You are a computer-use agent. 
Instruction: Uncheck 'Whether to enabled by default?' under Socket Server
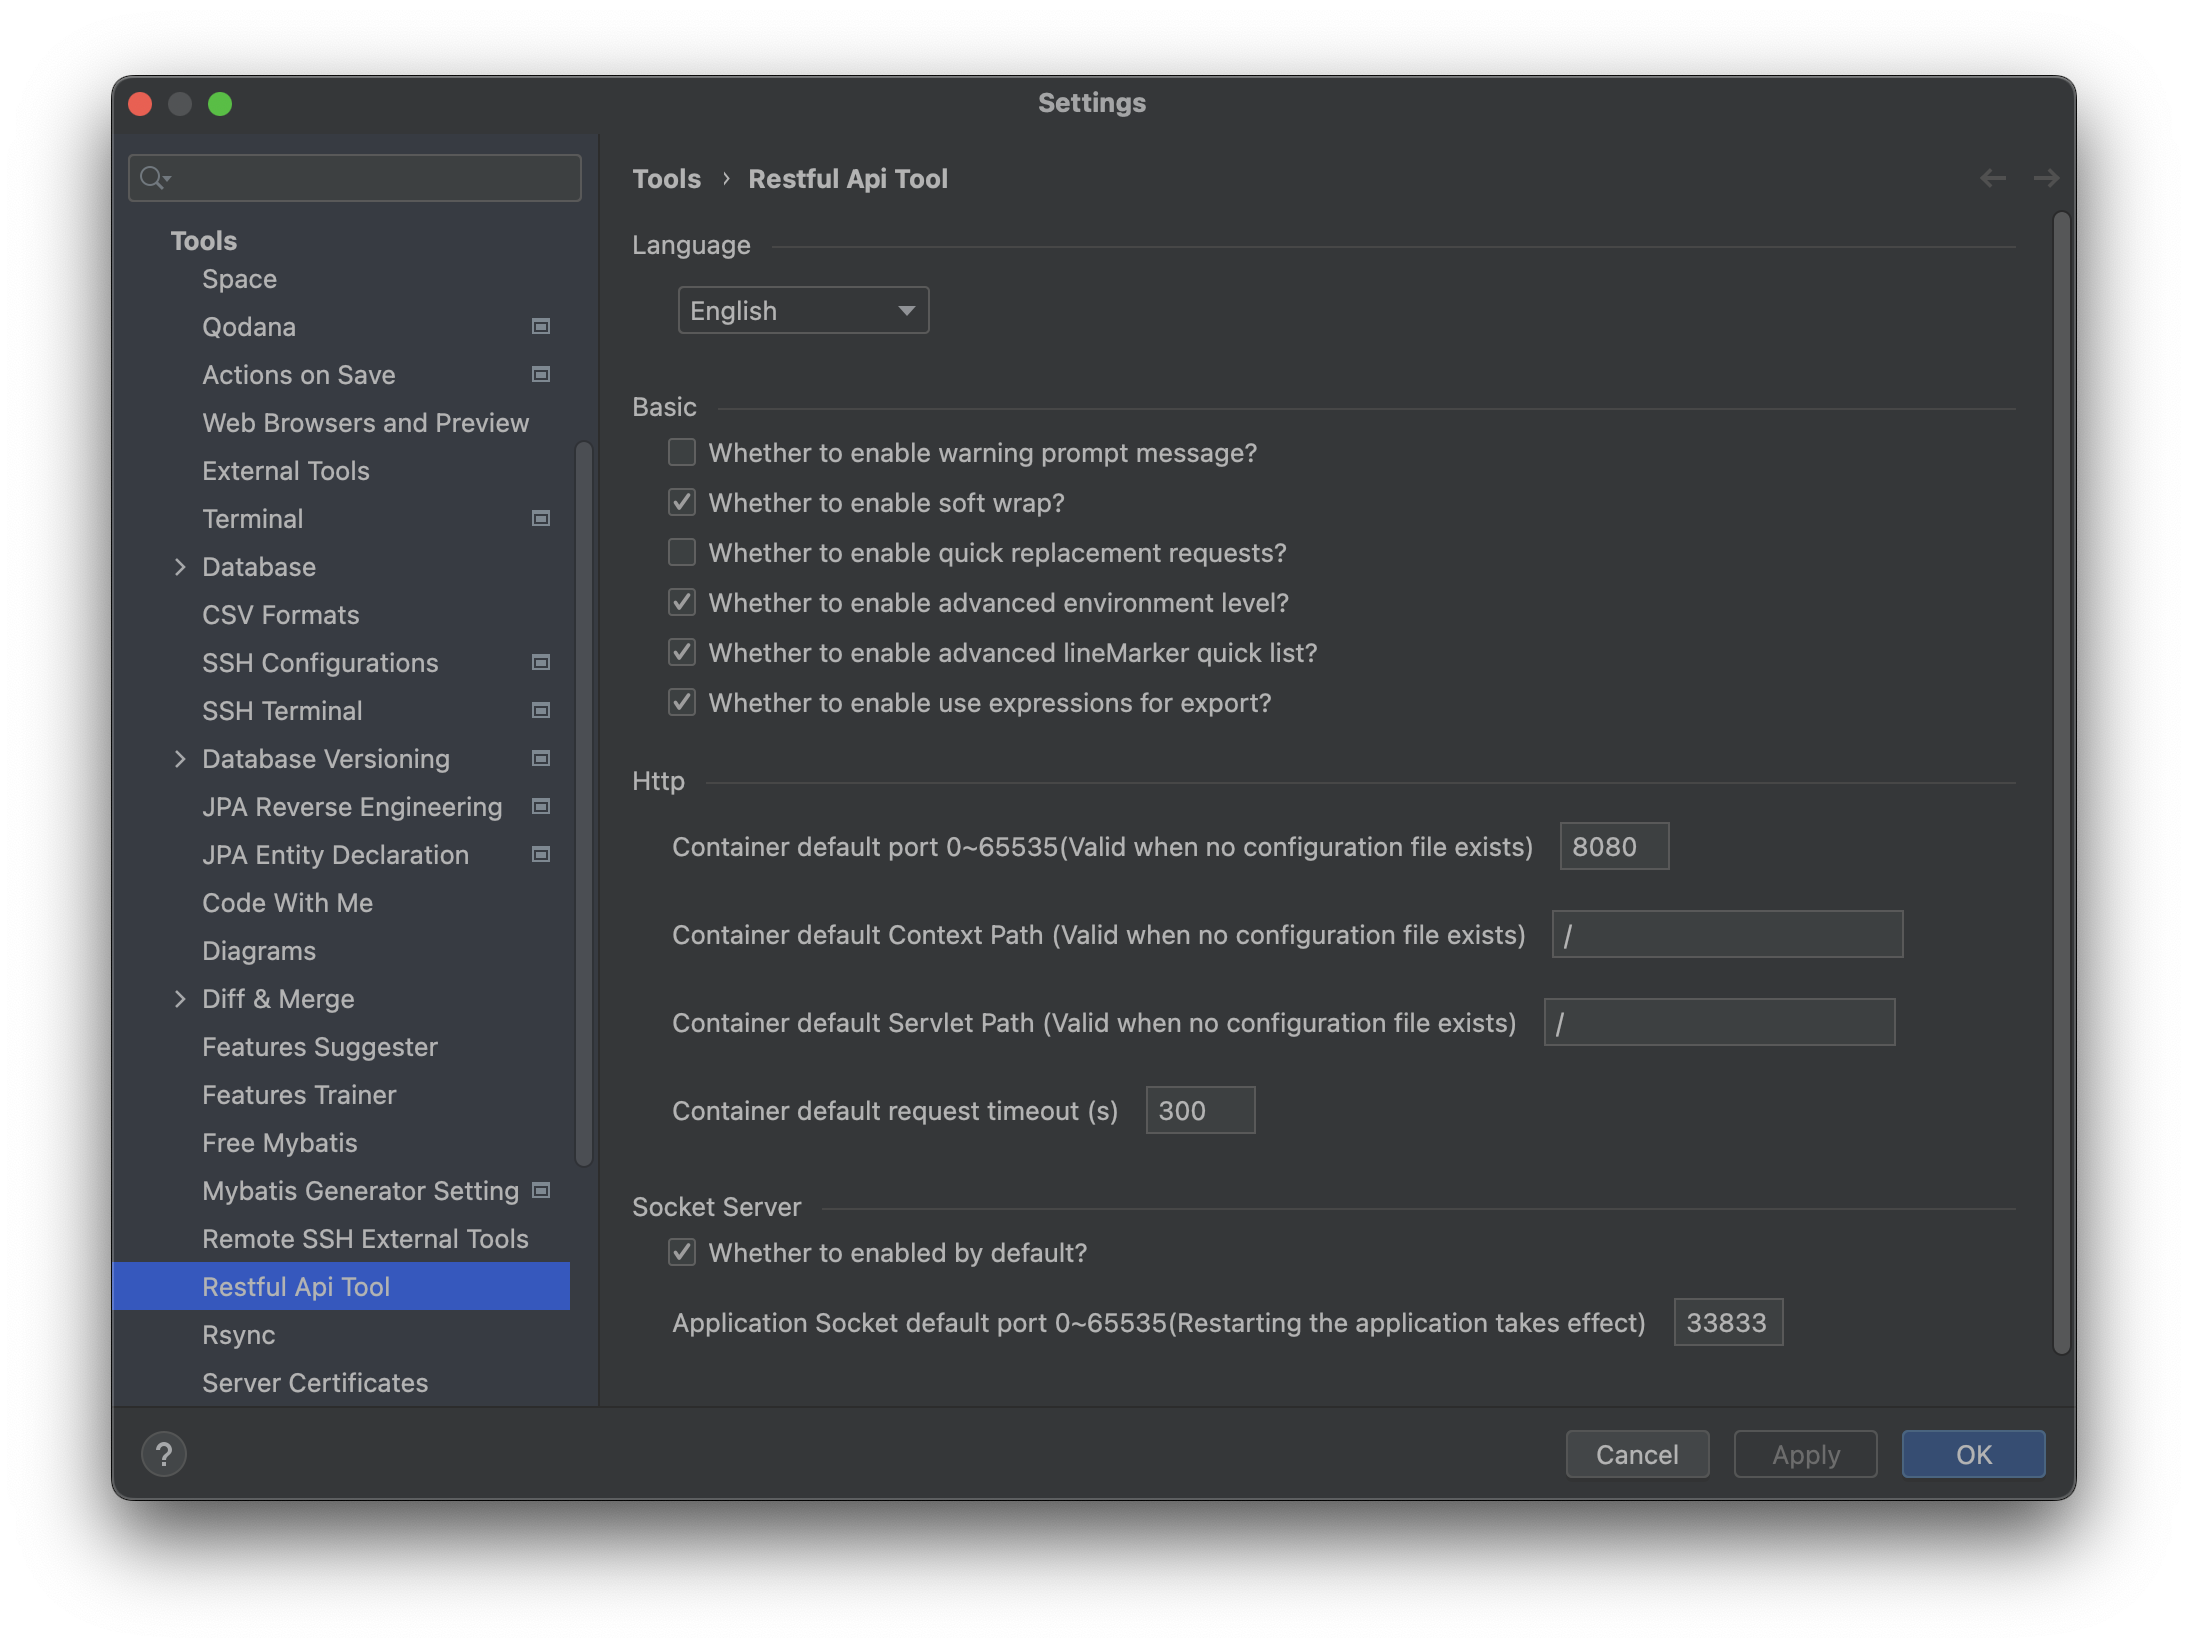pyautogui.click(x=681, y=1252)
